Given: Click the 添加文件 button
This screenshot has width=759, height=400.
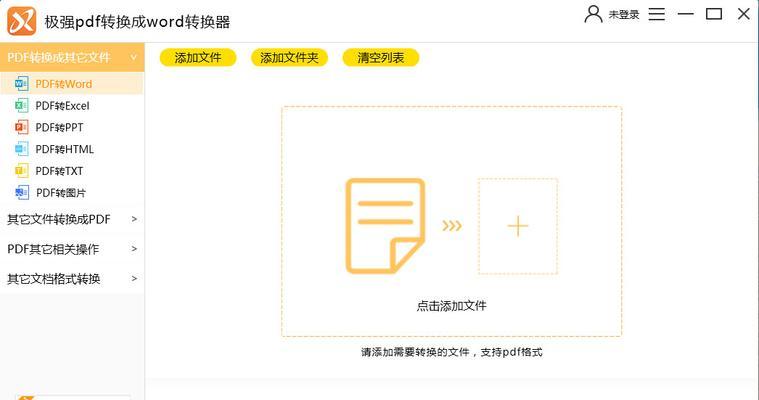Looking at the screenshot, I should (198, 58).
